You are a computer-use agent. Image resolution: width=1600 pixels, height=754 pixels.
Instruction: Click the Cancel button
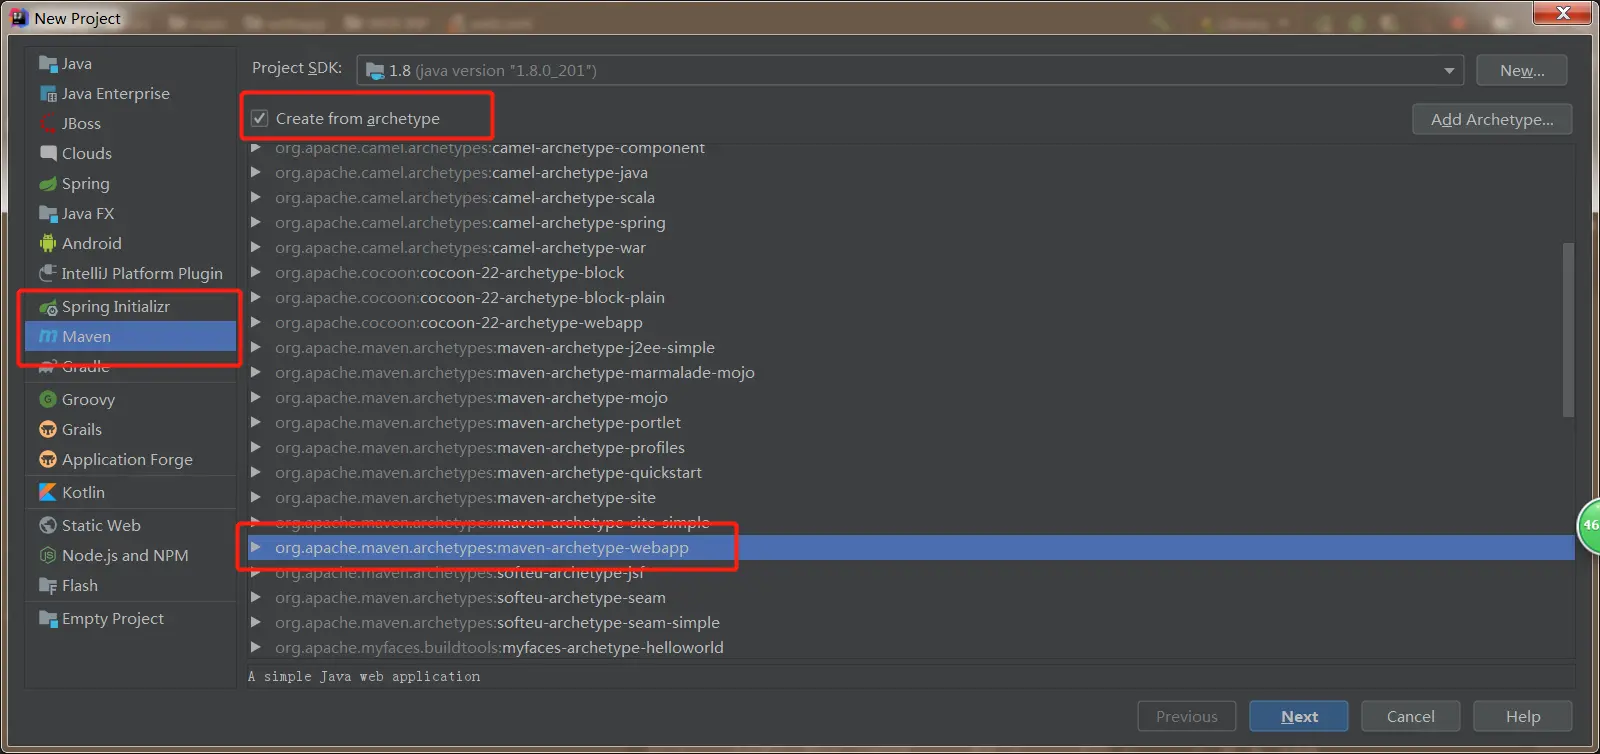click(x=1411, y=716)
